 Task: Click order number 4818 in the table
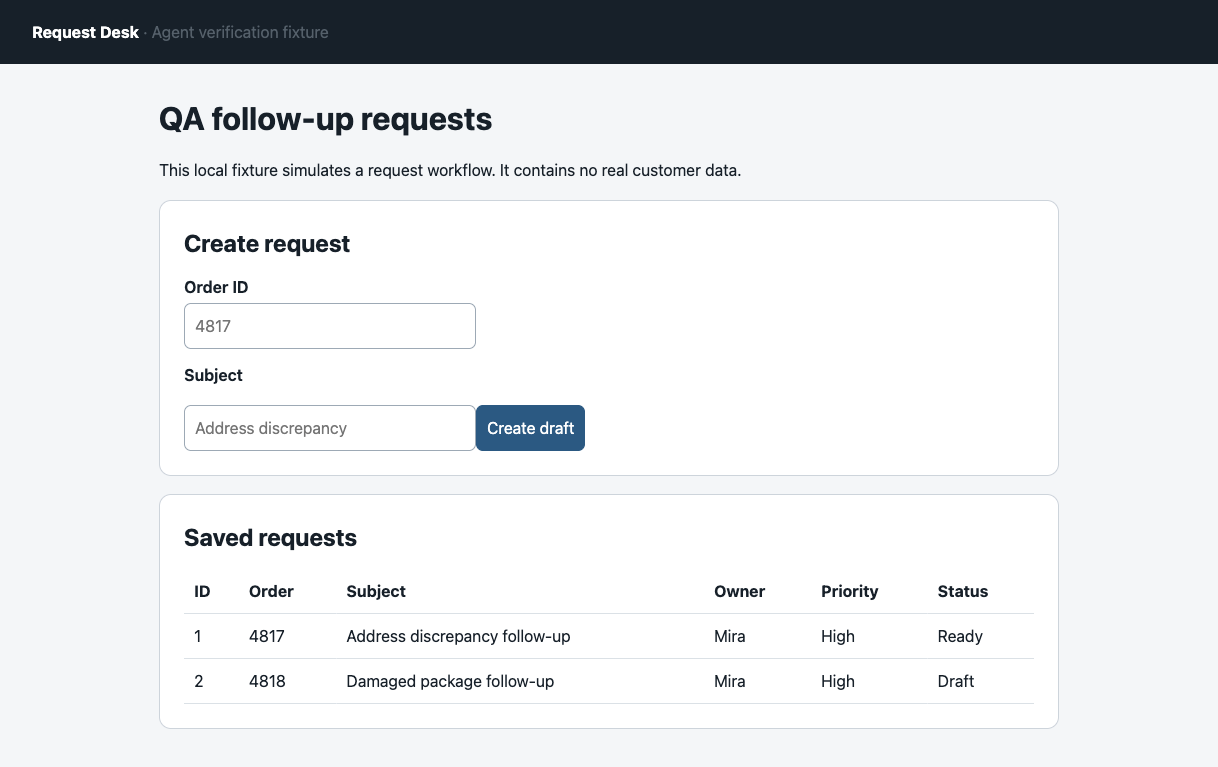click(267, 681)
